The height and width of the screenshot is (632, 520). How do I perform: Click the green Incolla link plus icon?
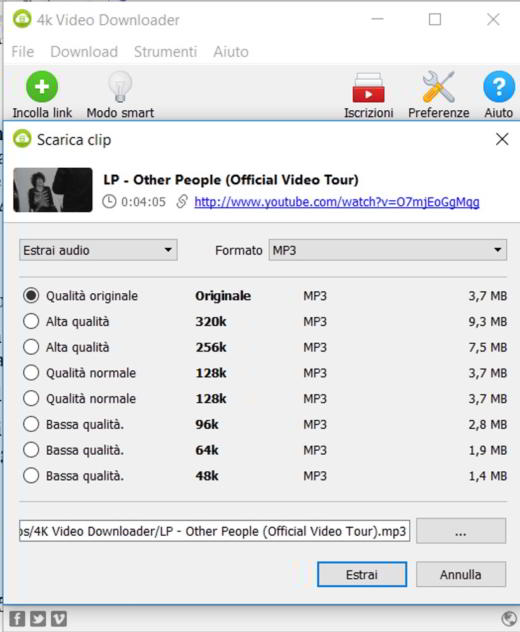42,87
